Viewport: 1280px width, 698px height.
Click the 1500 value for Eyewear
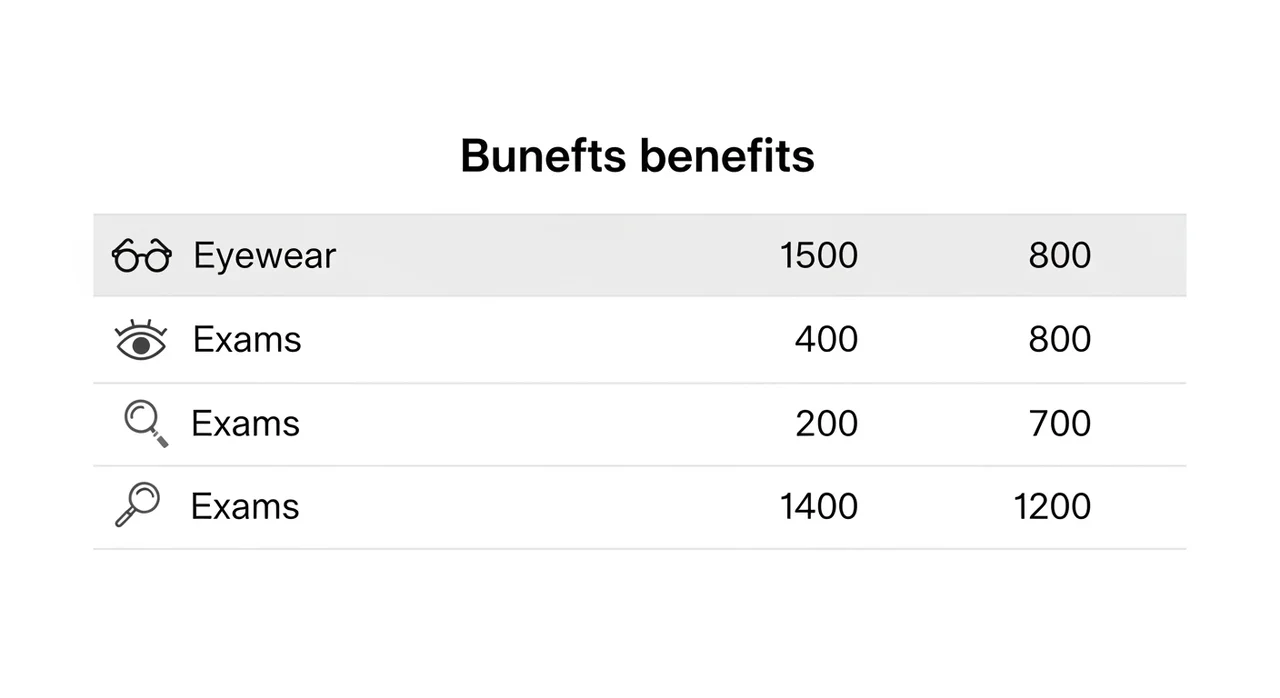[x=818, y=256]
